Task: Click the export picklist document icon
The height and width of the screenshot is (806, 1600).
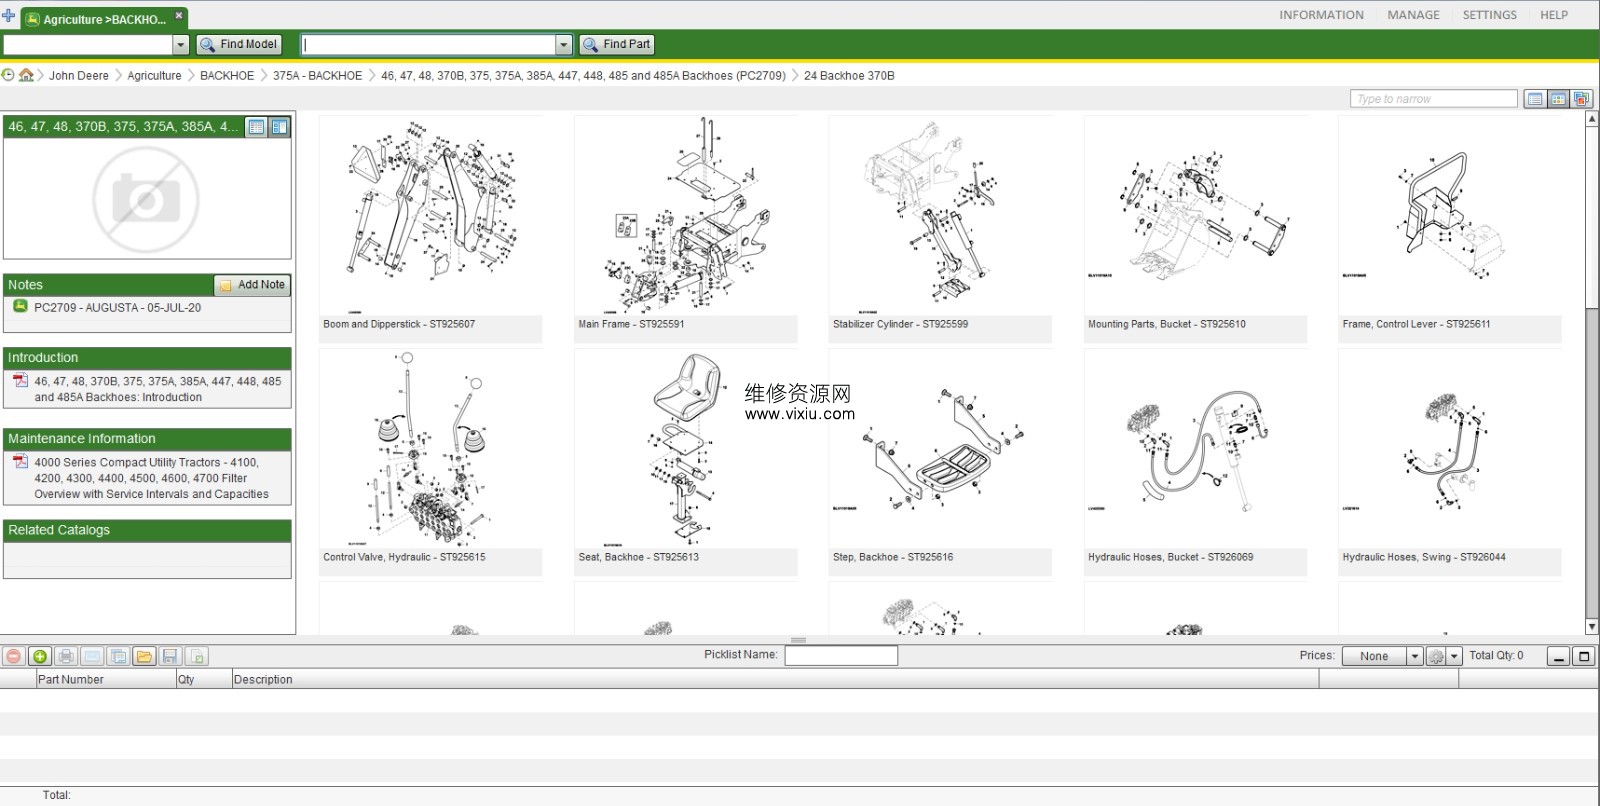Action: (x=196, y=656)
